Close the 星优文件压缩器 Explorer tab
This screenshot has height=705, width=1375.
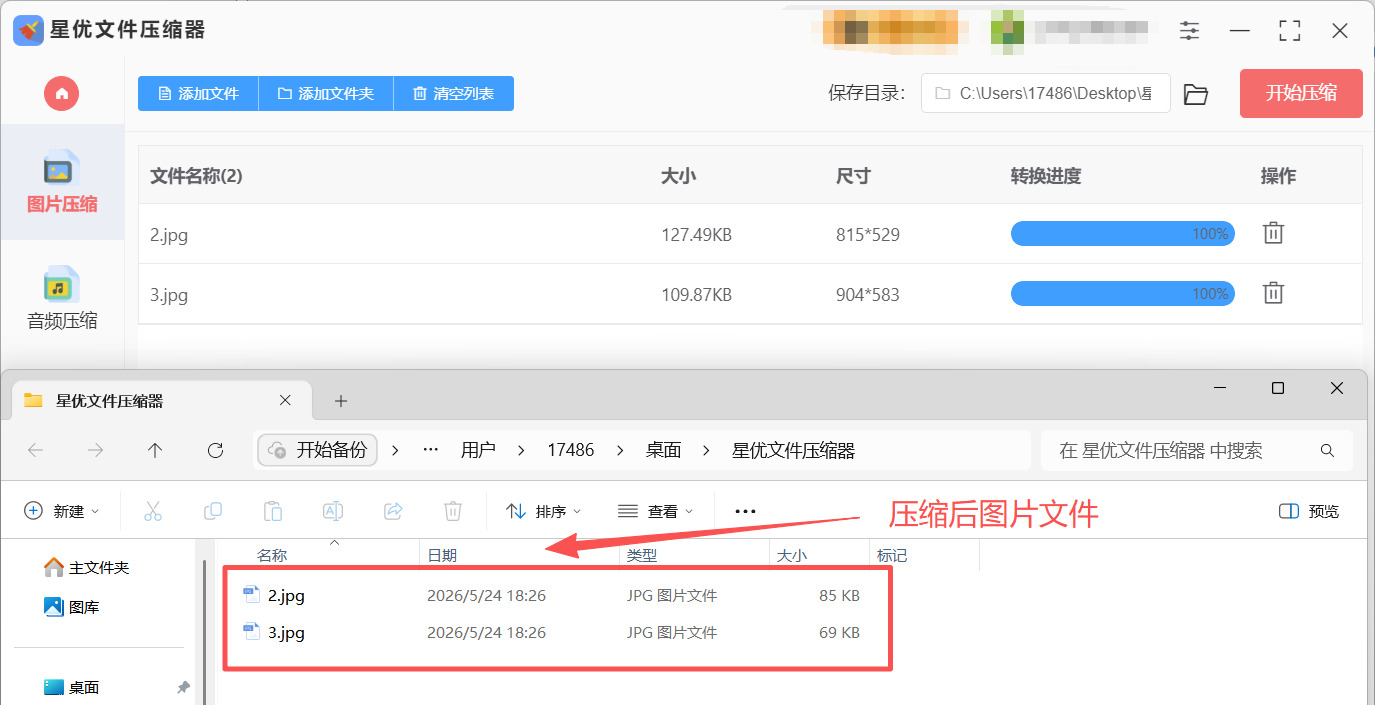[x=285, y=400]
